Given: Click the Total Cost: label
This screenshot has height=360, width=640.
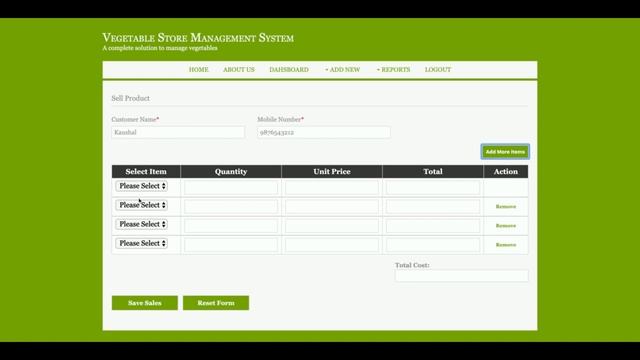Looking at the screenshot, I should (x=412, y=265).
